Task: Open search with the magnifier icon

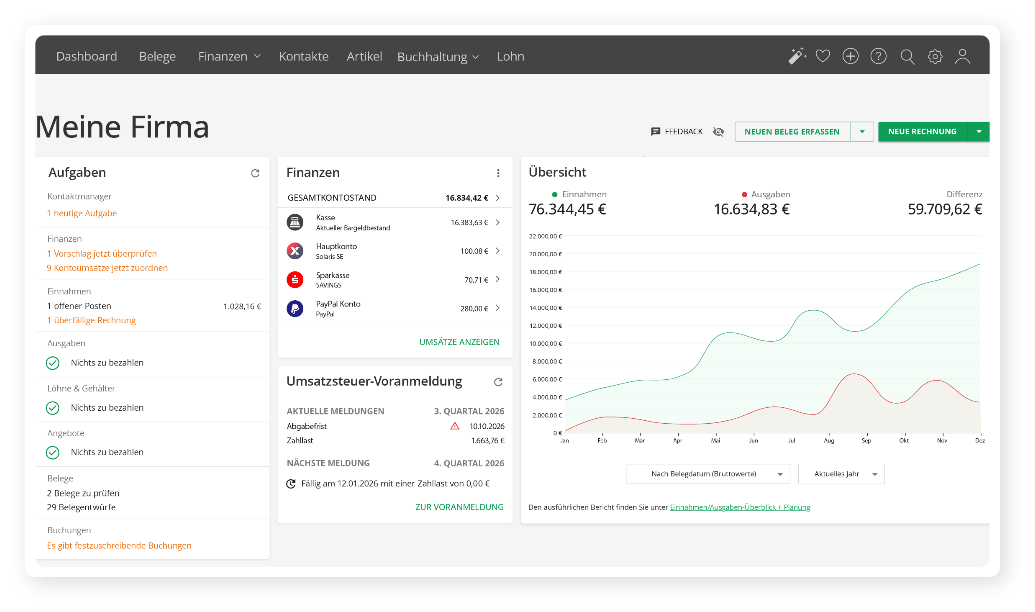Action: tap(907, 57)
